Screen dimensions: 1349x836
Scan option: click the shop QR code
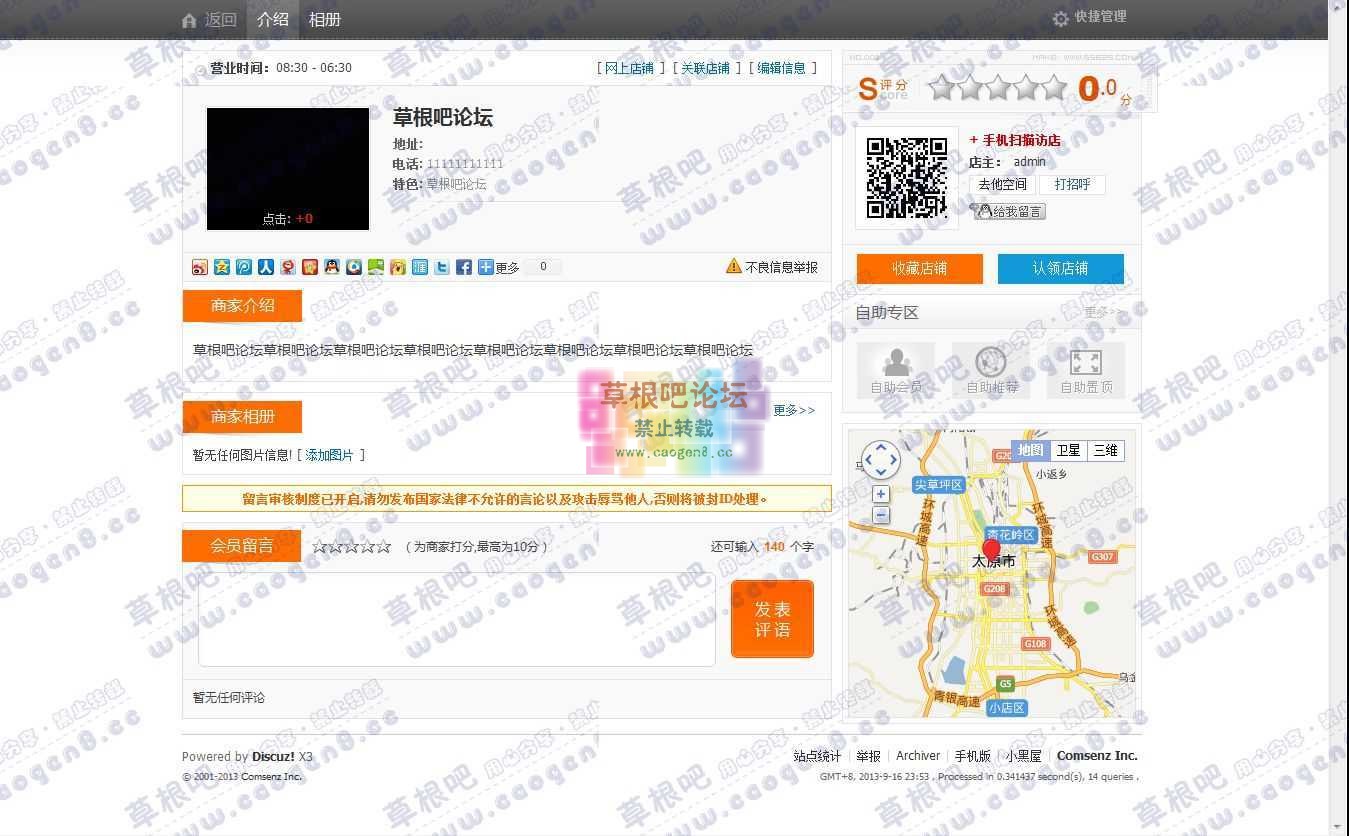point(906,178)
